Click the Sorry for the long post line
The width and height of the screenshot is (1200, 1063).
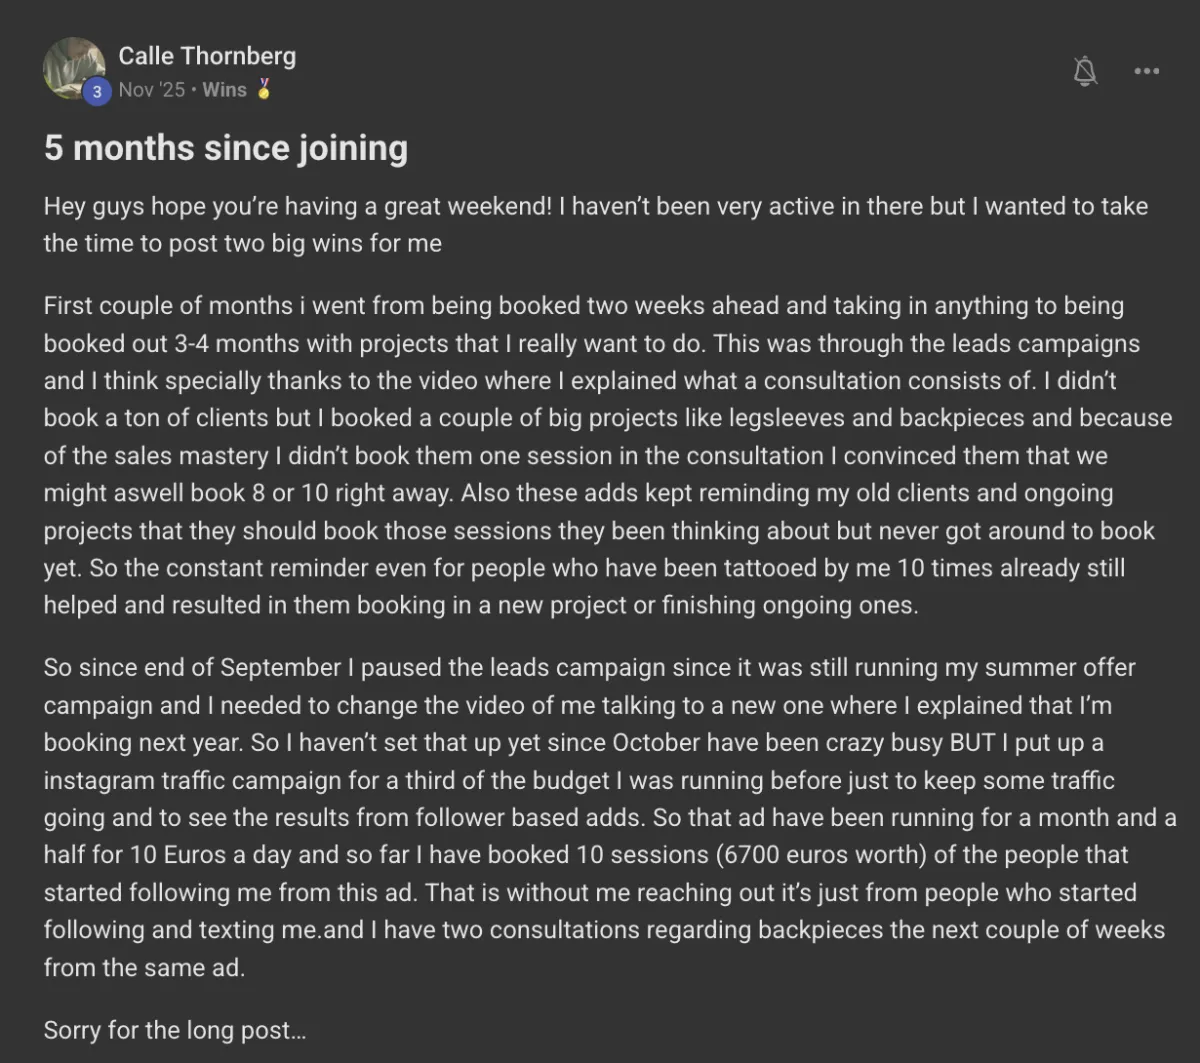[x=175, y=1030]
